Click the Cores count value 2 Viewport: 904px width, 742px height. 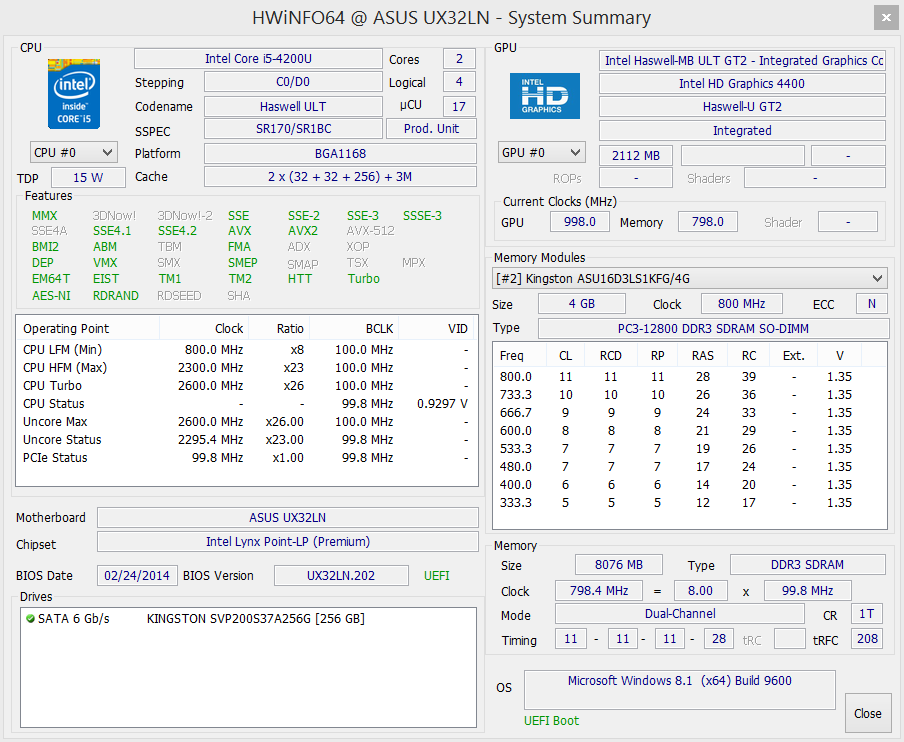coord(459,59)
